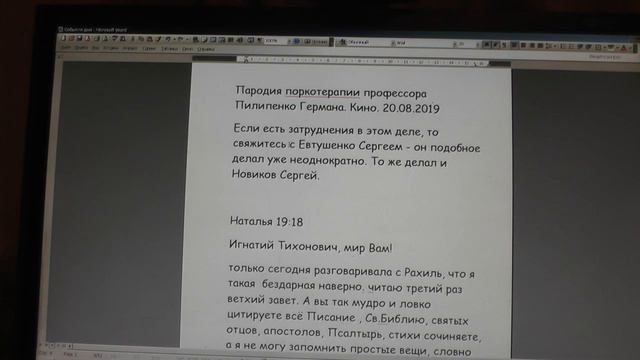Click the Word Help icon

coord(297,41)
